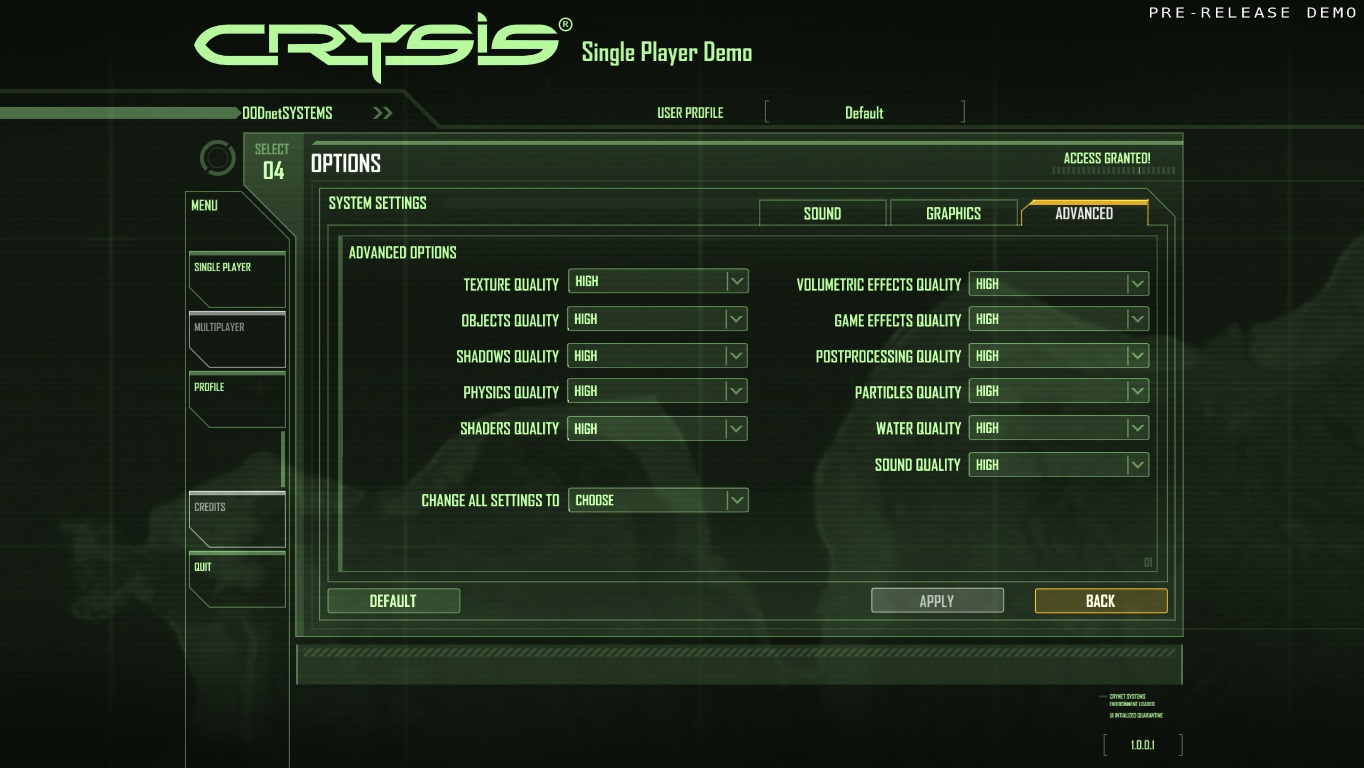Click the Apply button
1364x768 pixels.
point(937,601)
